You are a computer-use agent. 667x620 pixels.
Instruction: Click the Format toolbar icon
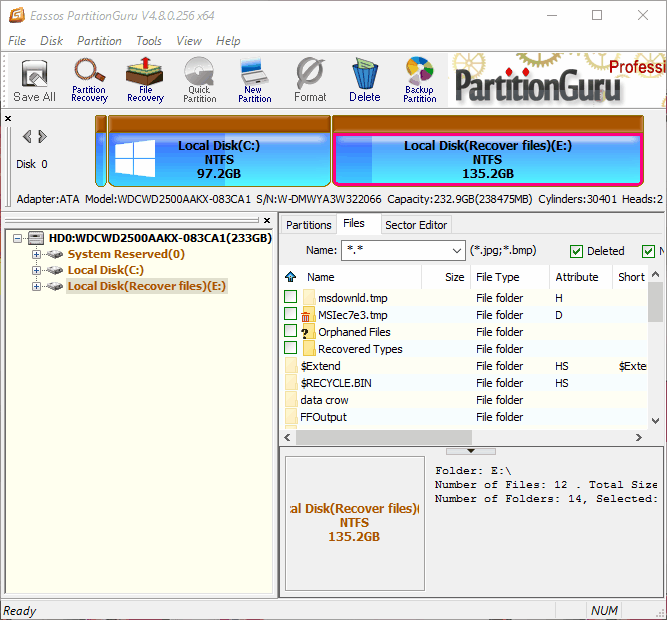(310, 80)
